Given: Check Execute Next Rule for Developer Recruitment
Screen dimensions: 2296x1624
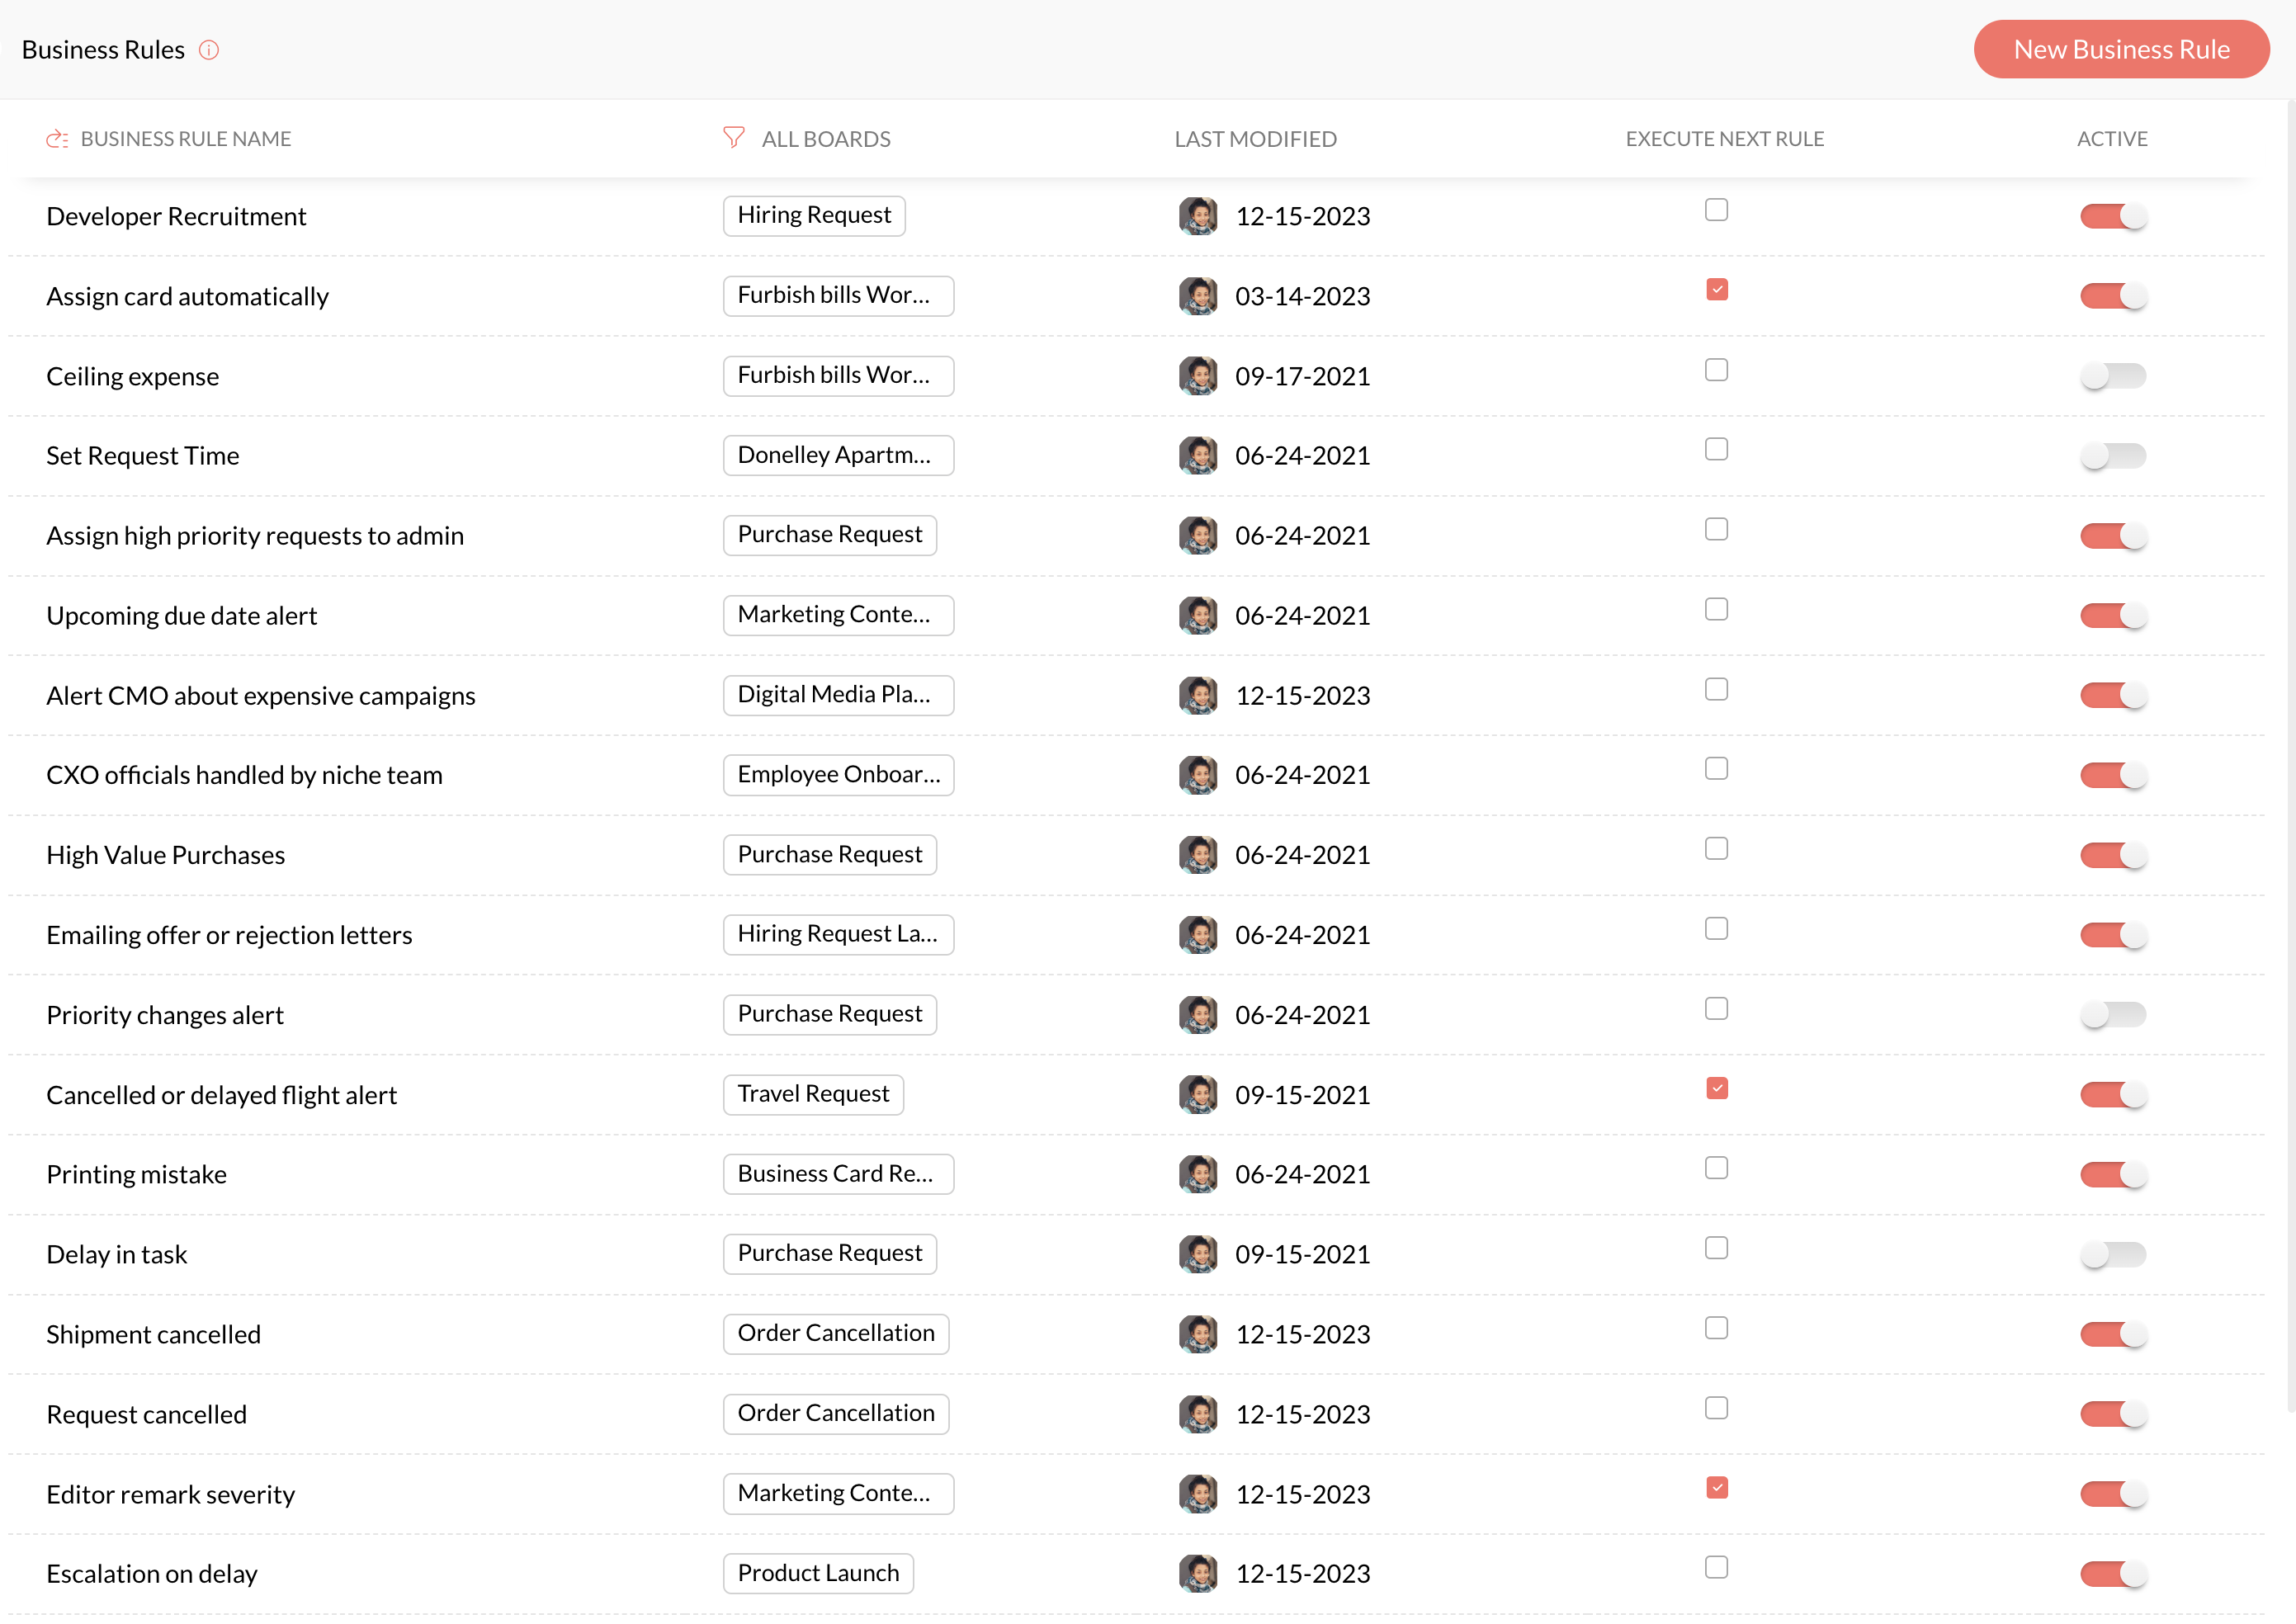Looking at the screenshot, I should click(1716, 210).
